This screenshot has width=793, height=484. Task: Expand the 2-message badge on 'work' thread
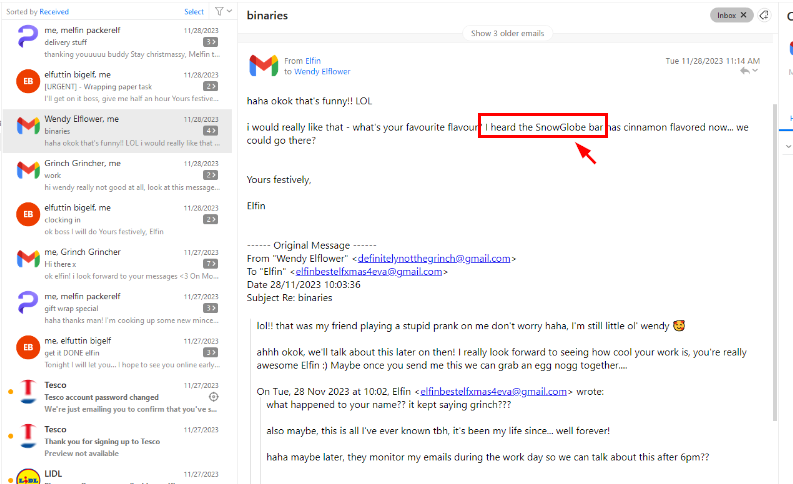point(210,175)
